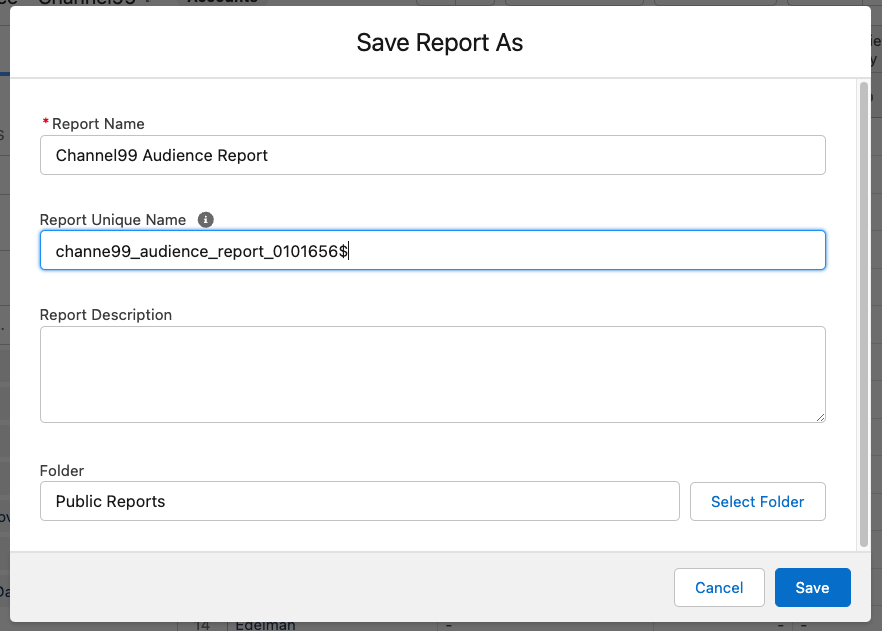Click the Report Unique Name label
This screenshot has height=631, width=882.
[112, 220]
